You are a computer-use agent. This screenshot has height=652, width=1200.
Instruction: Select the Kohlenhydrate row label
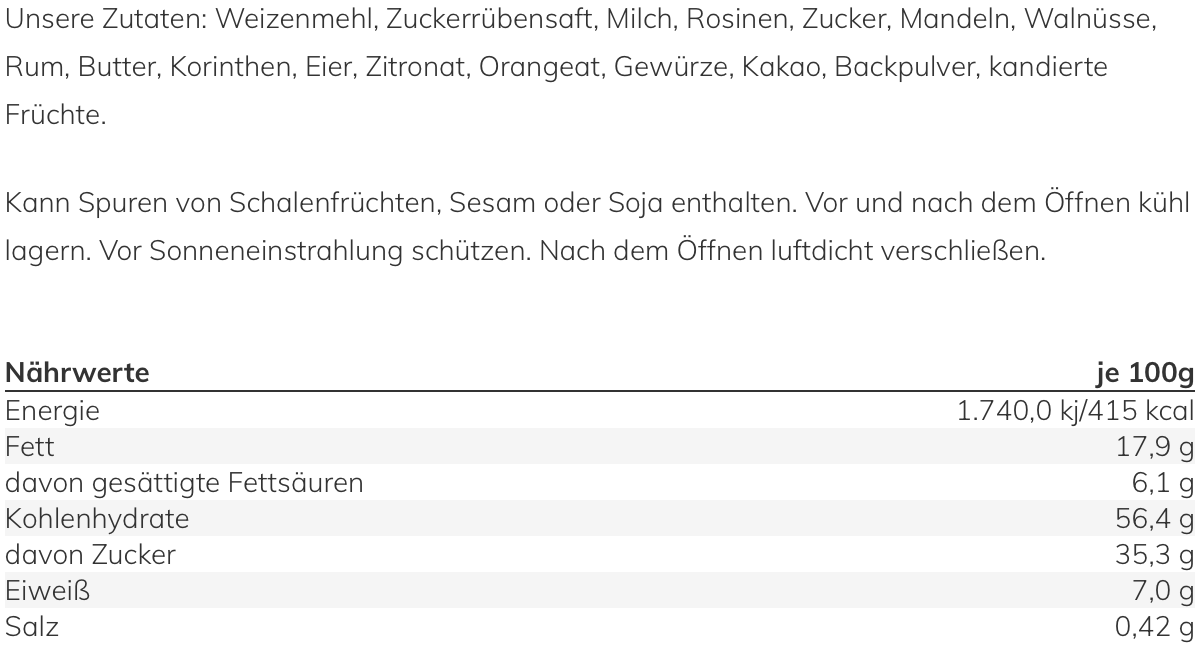tap(97, 519)
